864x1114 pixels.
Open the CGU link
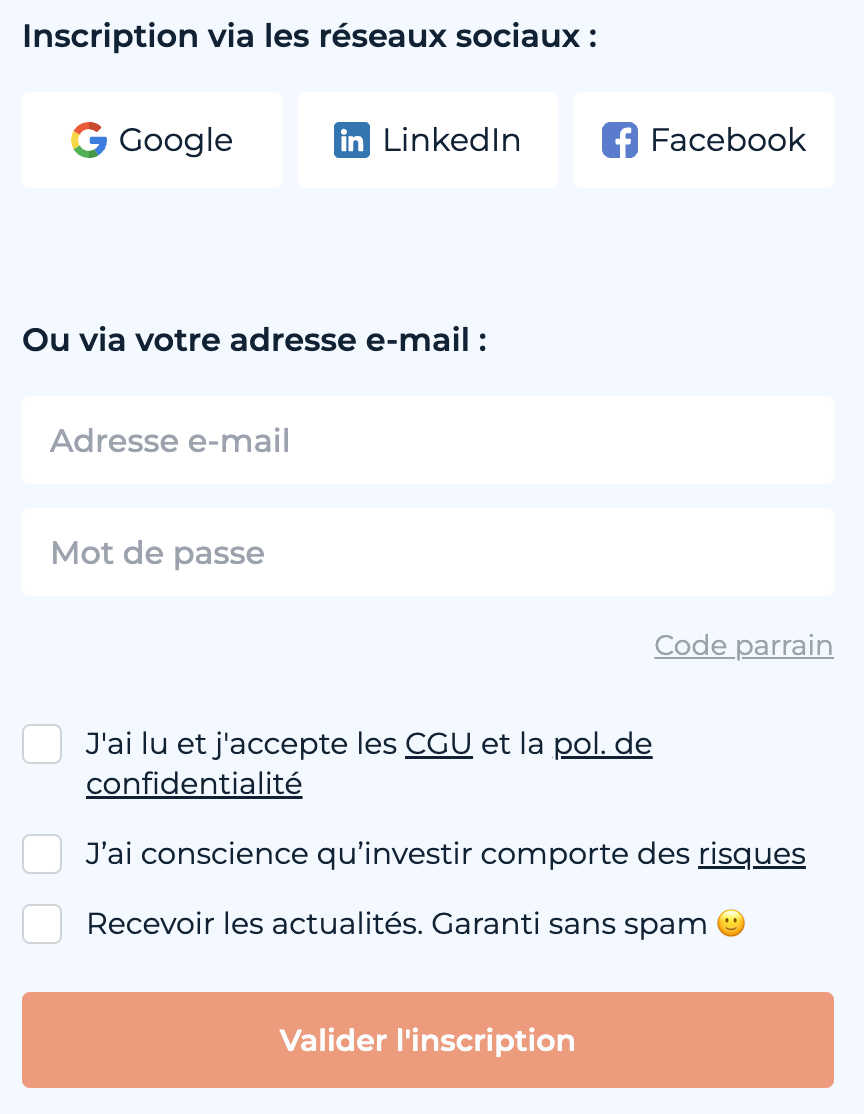click(438, 744)
